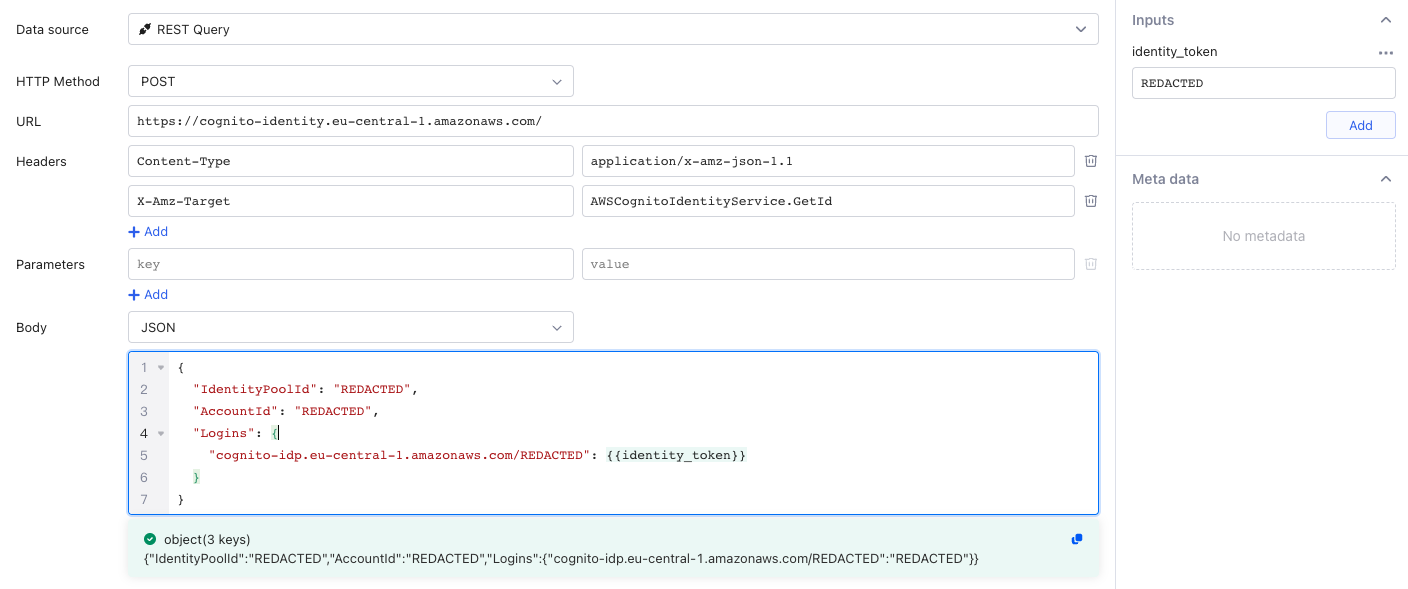Viewport: 1408px width, 589px height.
Task: Fold the root JSON object on line 1
Action: 160,367
